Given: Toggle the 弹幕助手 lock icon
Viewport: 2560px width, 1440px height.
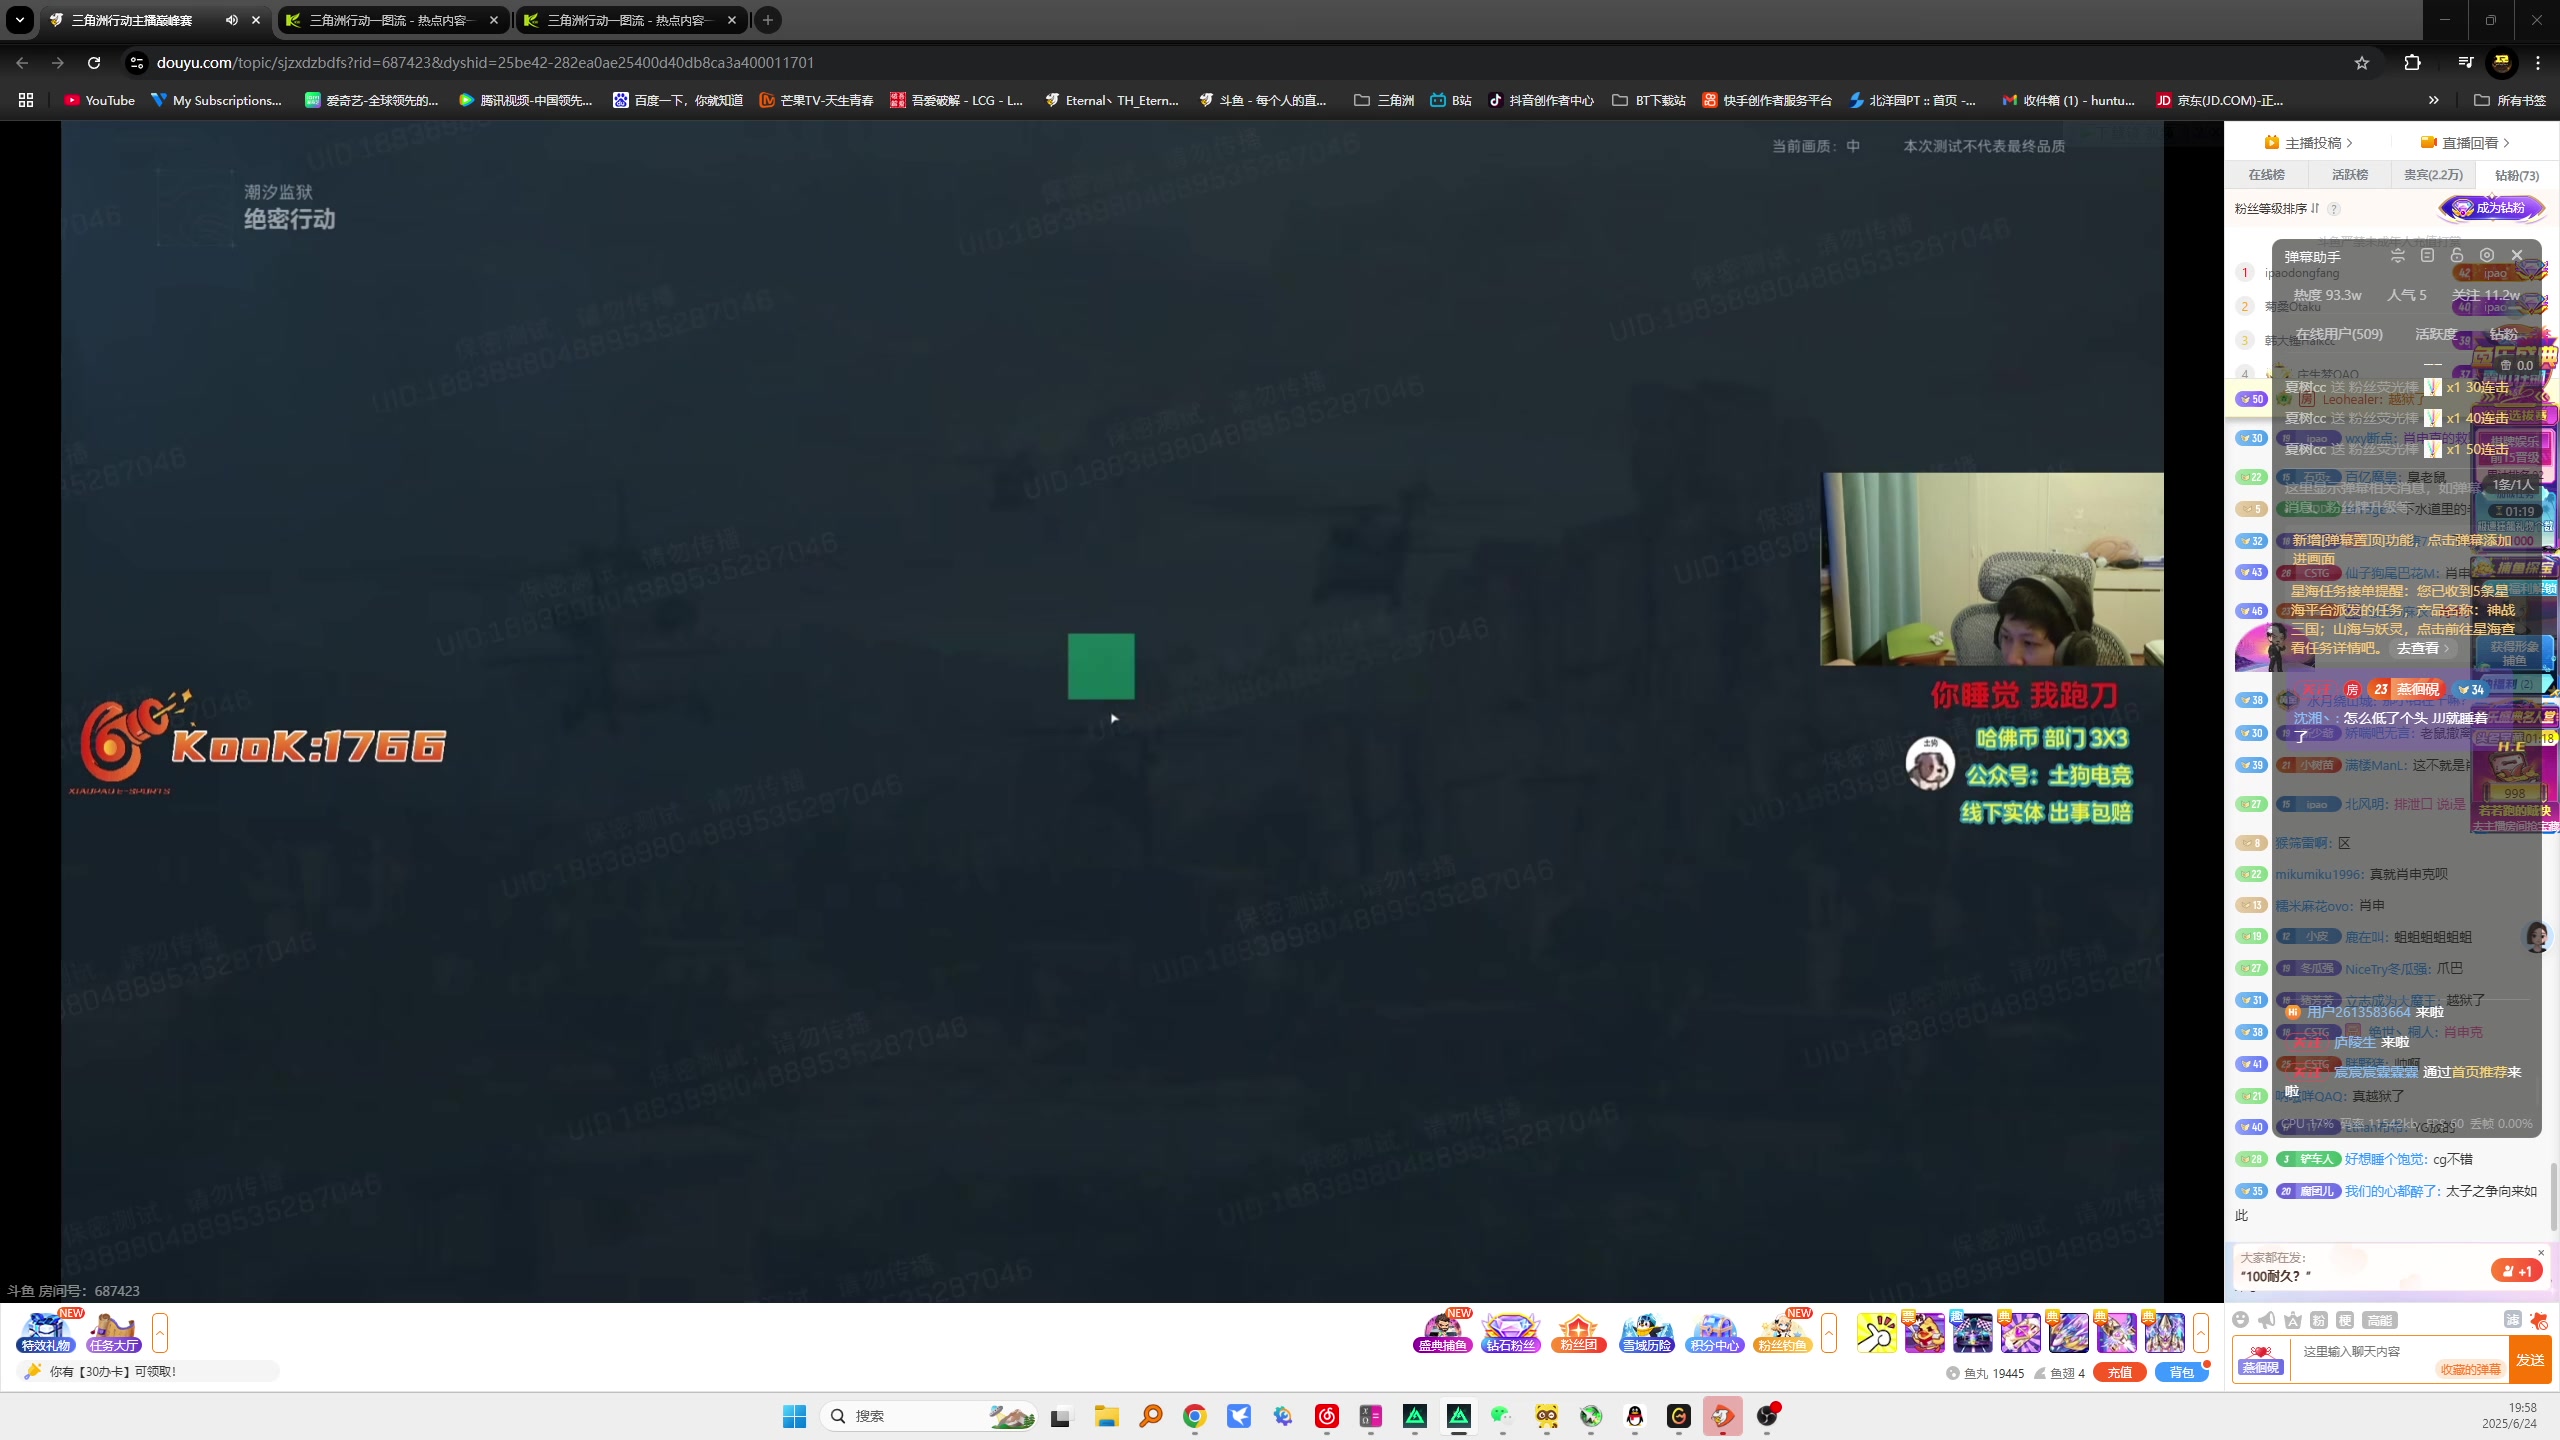Looking at the screenshot, I should [2457, 255].
